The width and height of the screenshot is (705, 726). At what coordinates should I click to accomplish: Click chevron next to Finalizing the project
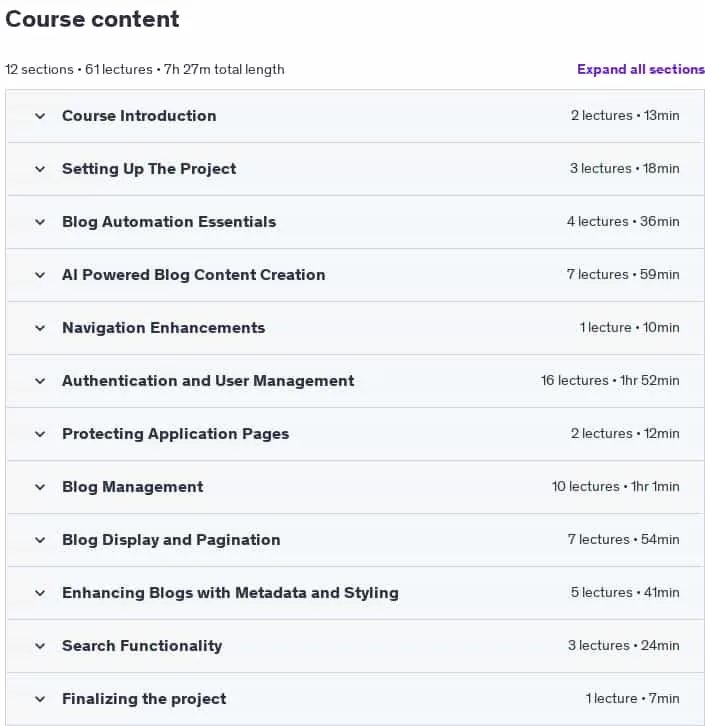[40, 699]
